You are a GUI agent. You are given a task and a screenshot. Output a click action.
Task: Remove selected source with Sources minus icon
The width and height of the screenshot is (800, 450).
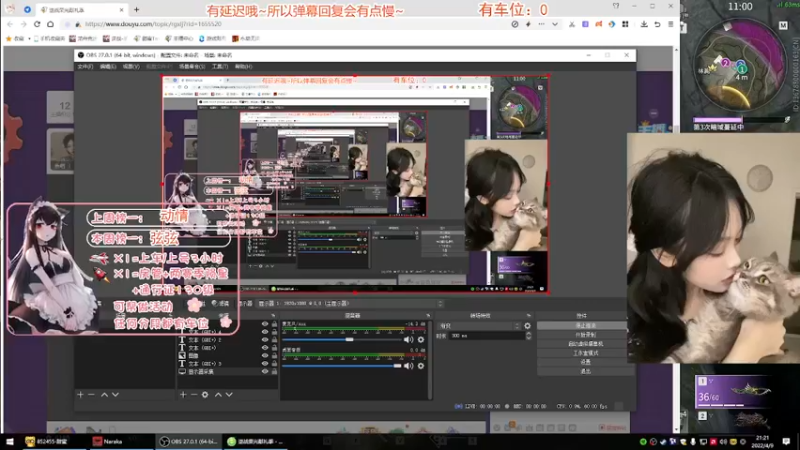click(194, 394)
